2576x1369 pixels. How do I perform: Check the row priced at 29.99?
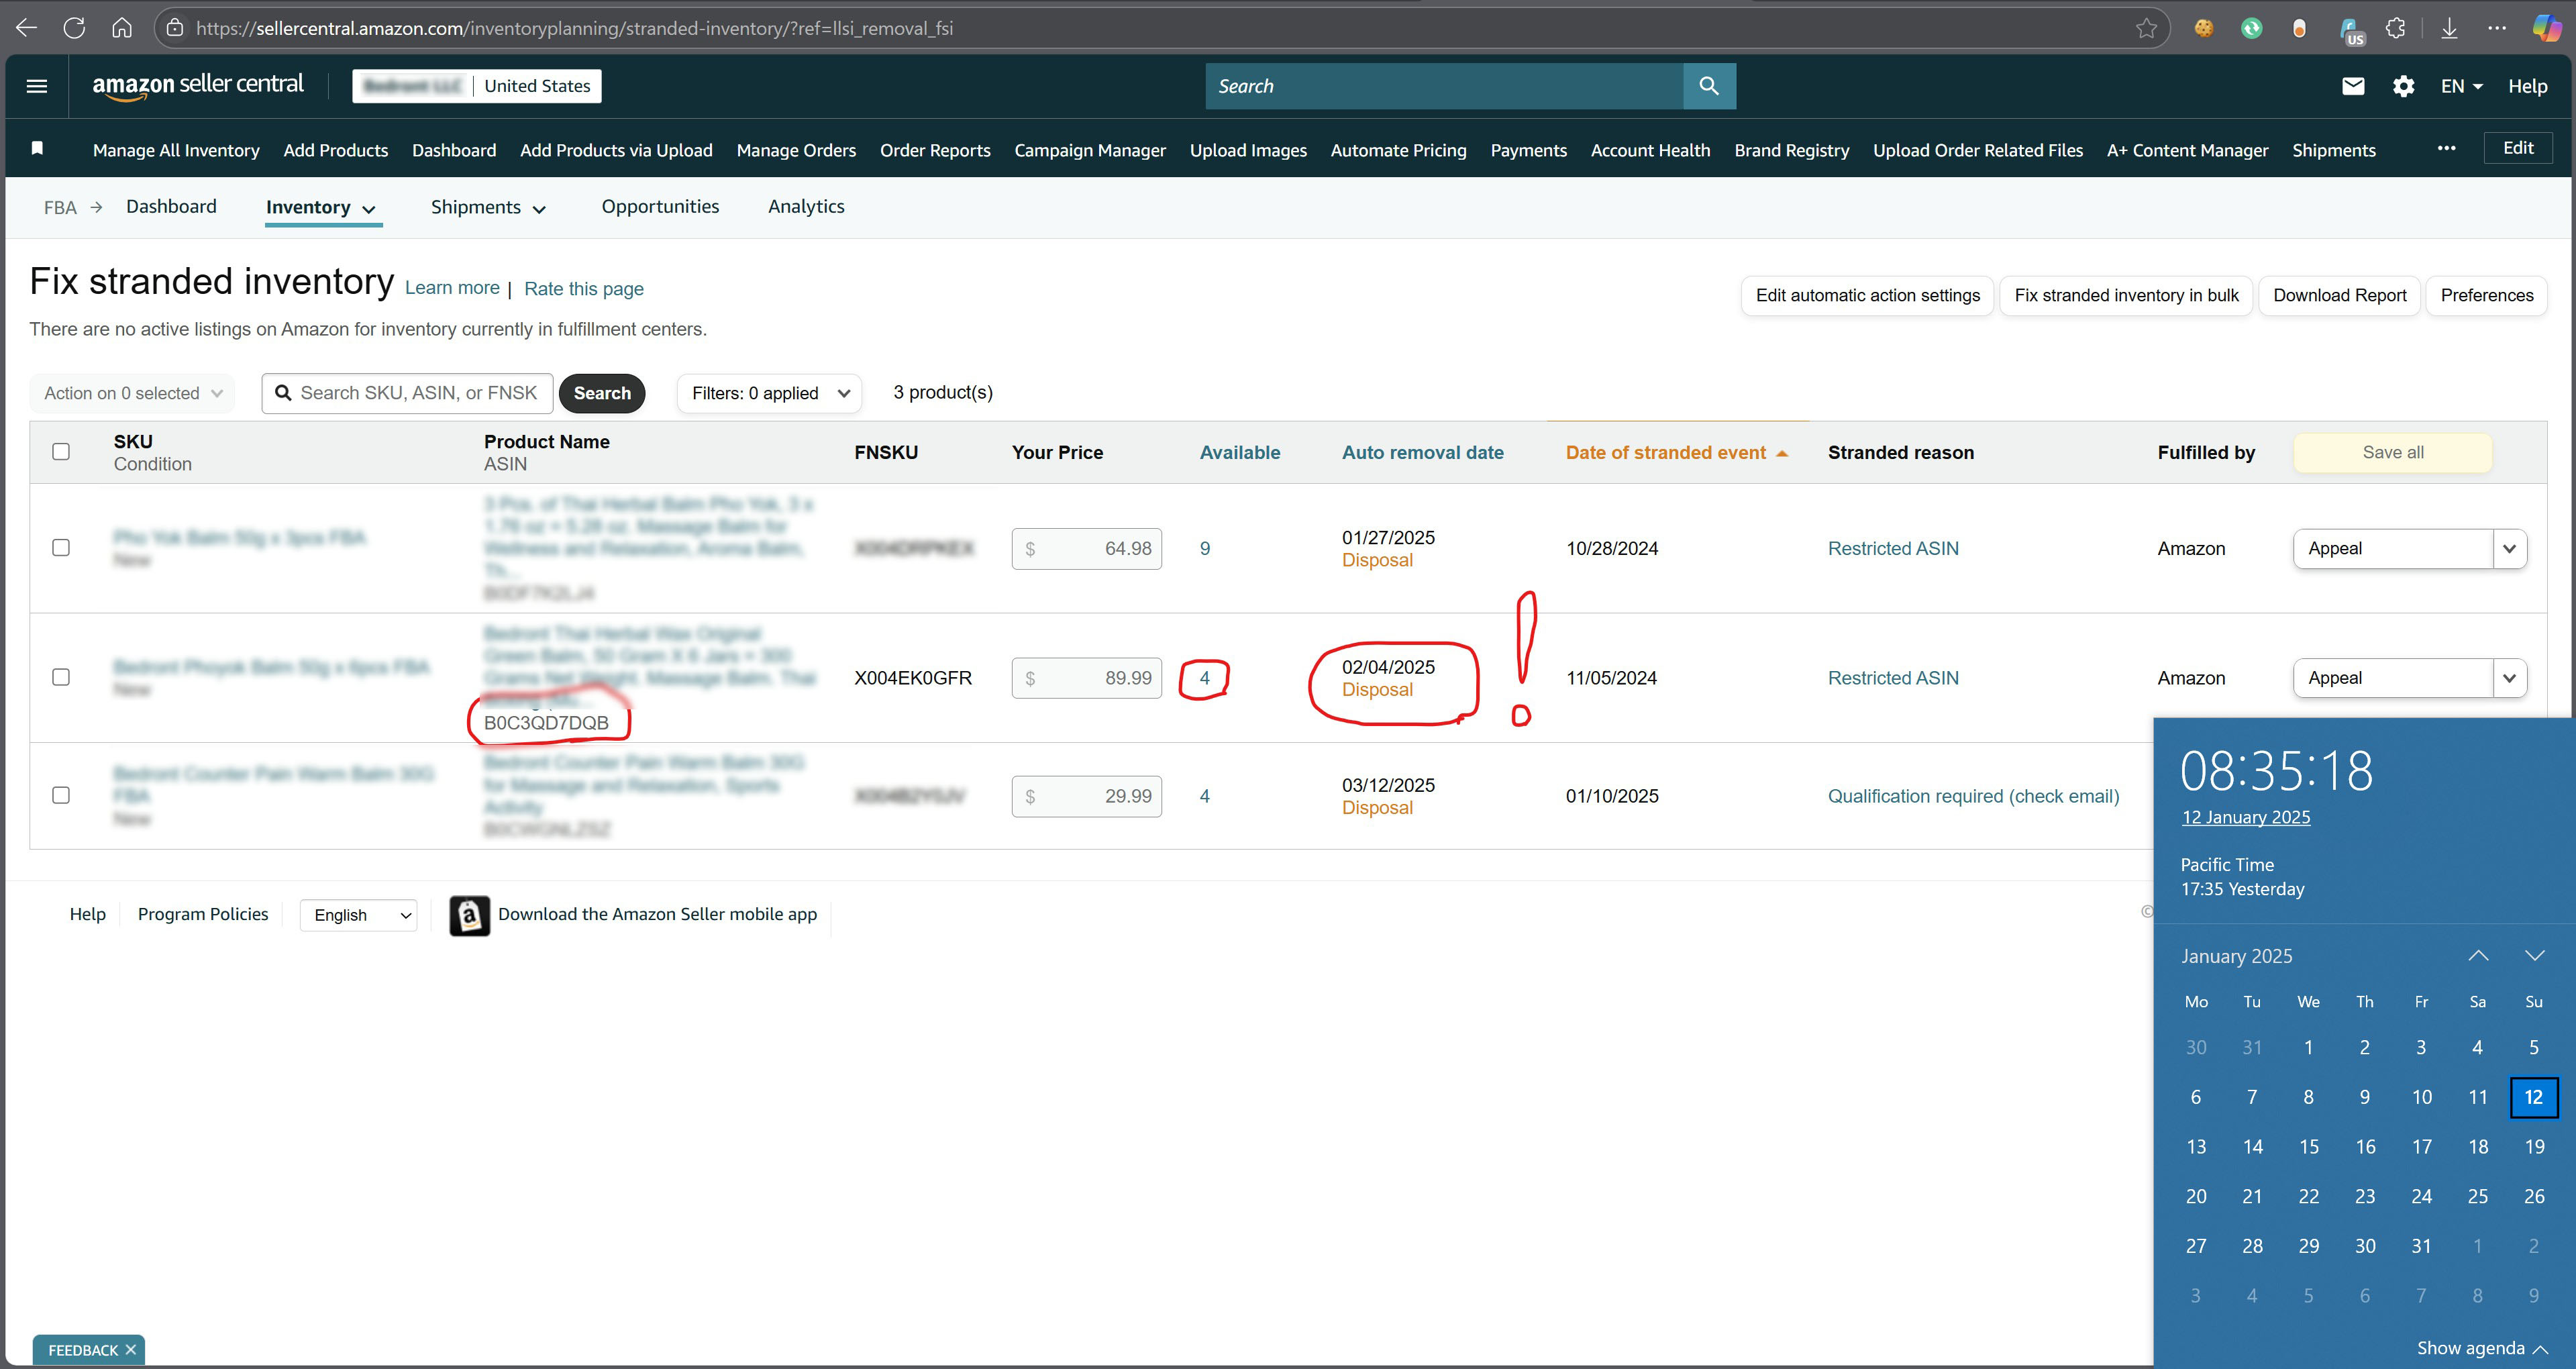61,796
